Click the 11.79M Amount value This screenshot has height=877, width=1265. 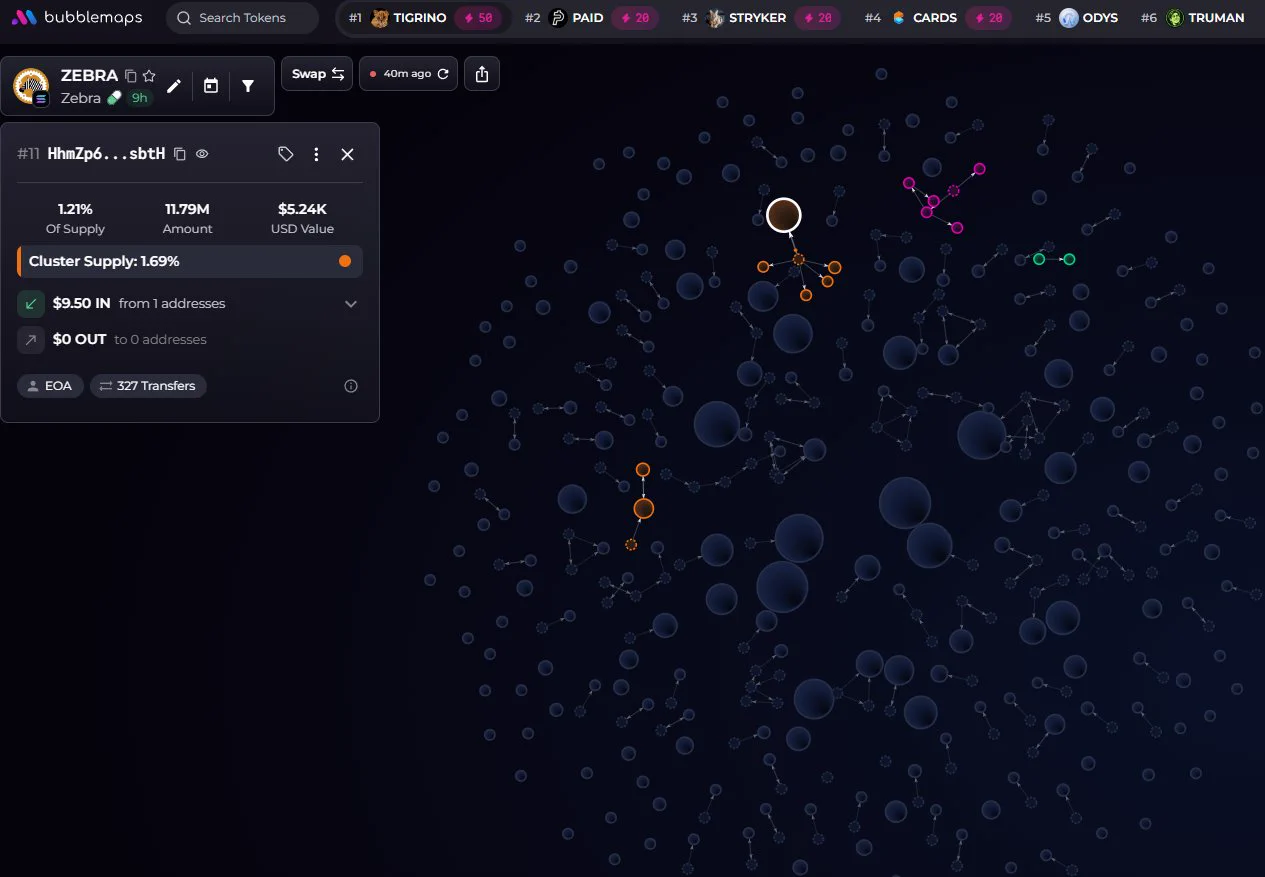187,209
